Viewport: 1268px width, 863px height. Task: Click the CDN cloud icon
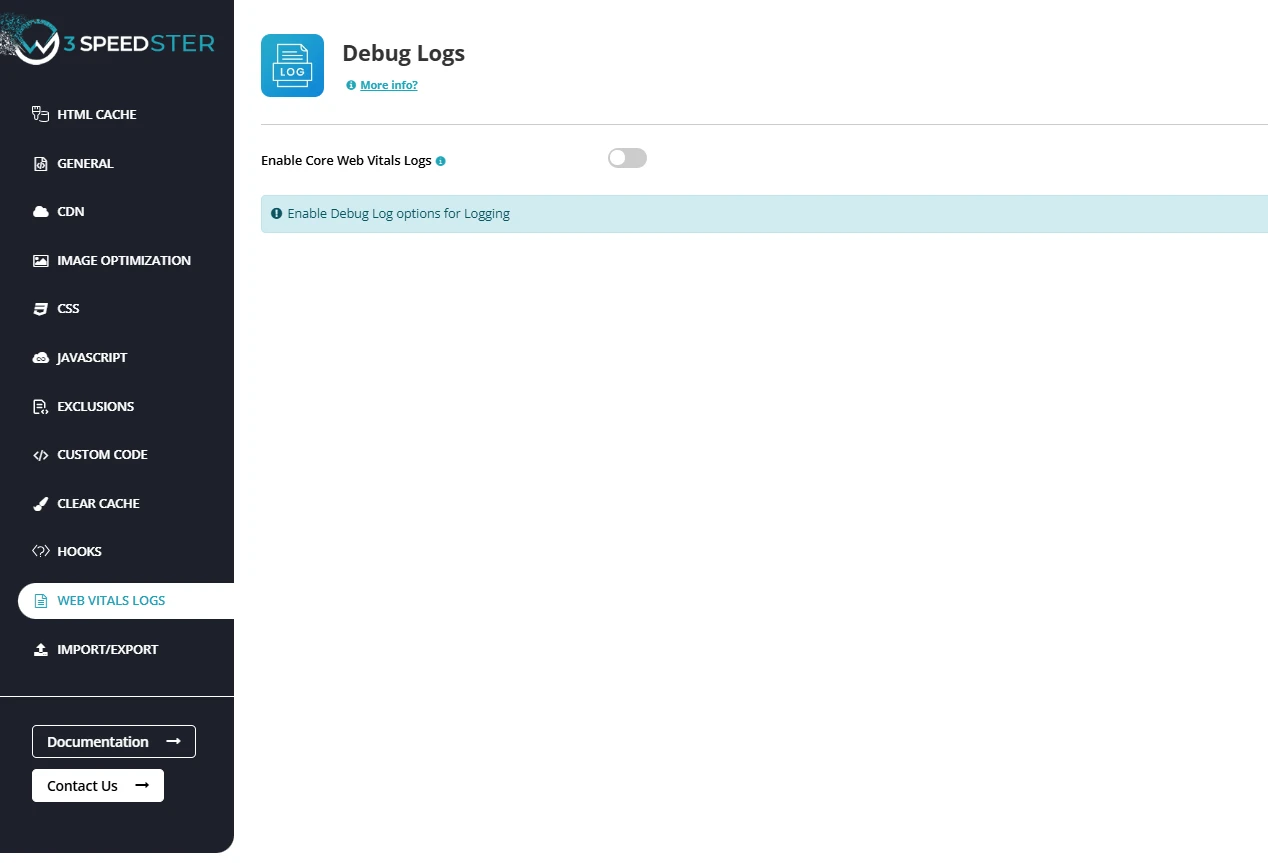[x=41, y=212]
